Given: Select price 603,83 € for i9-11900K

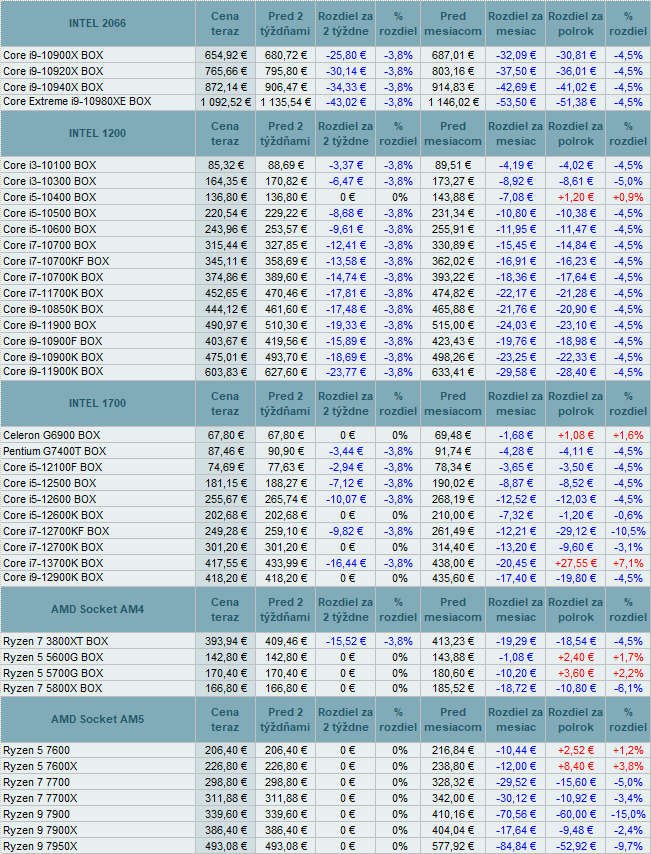Looking at the screenshot, I should [x=226, y=372].
